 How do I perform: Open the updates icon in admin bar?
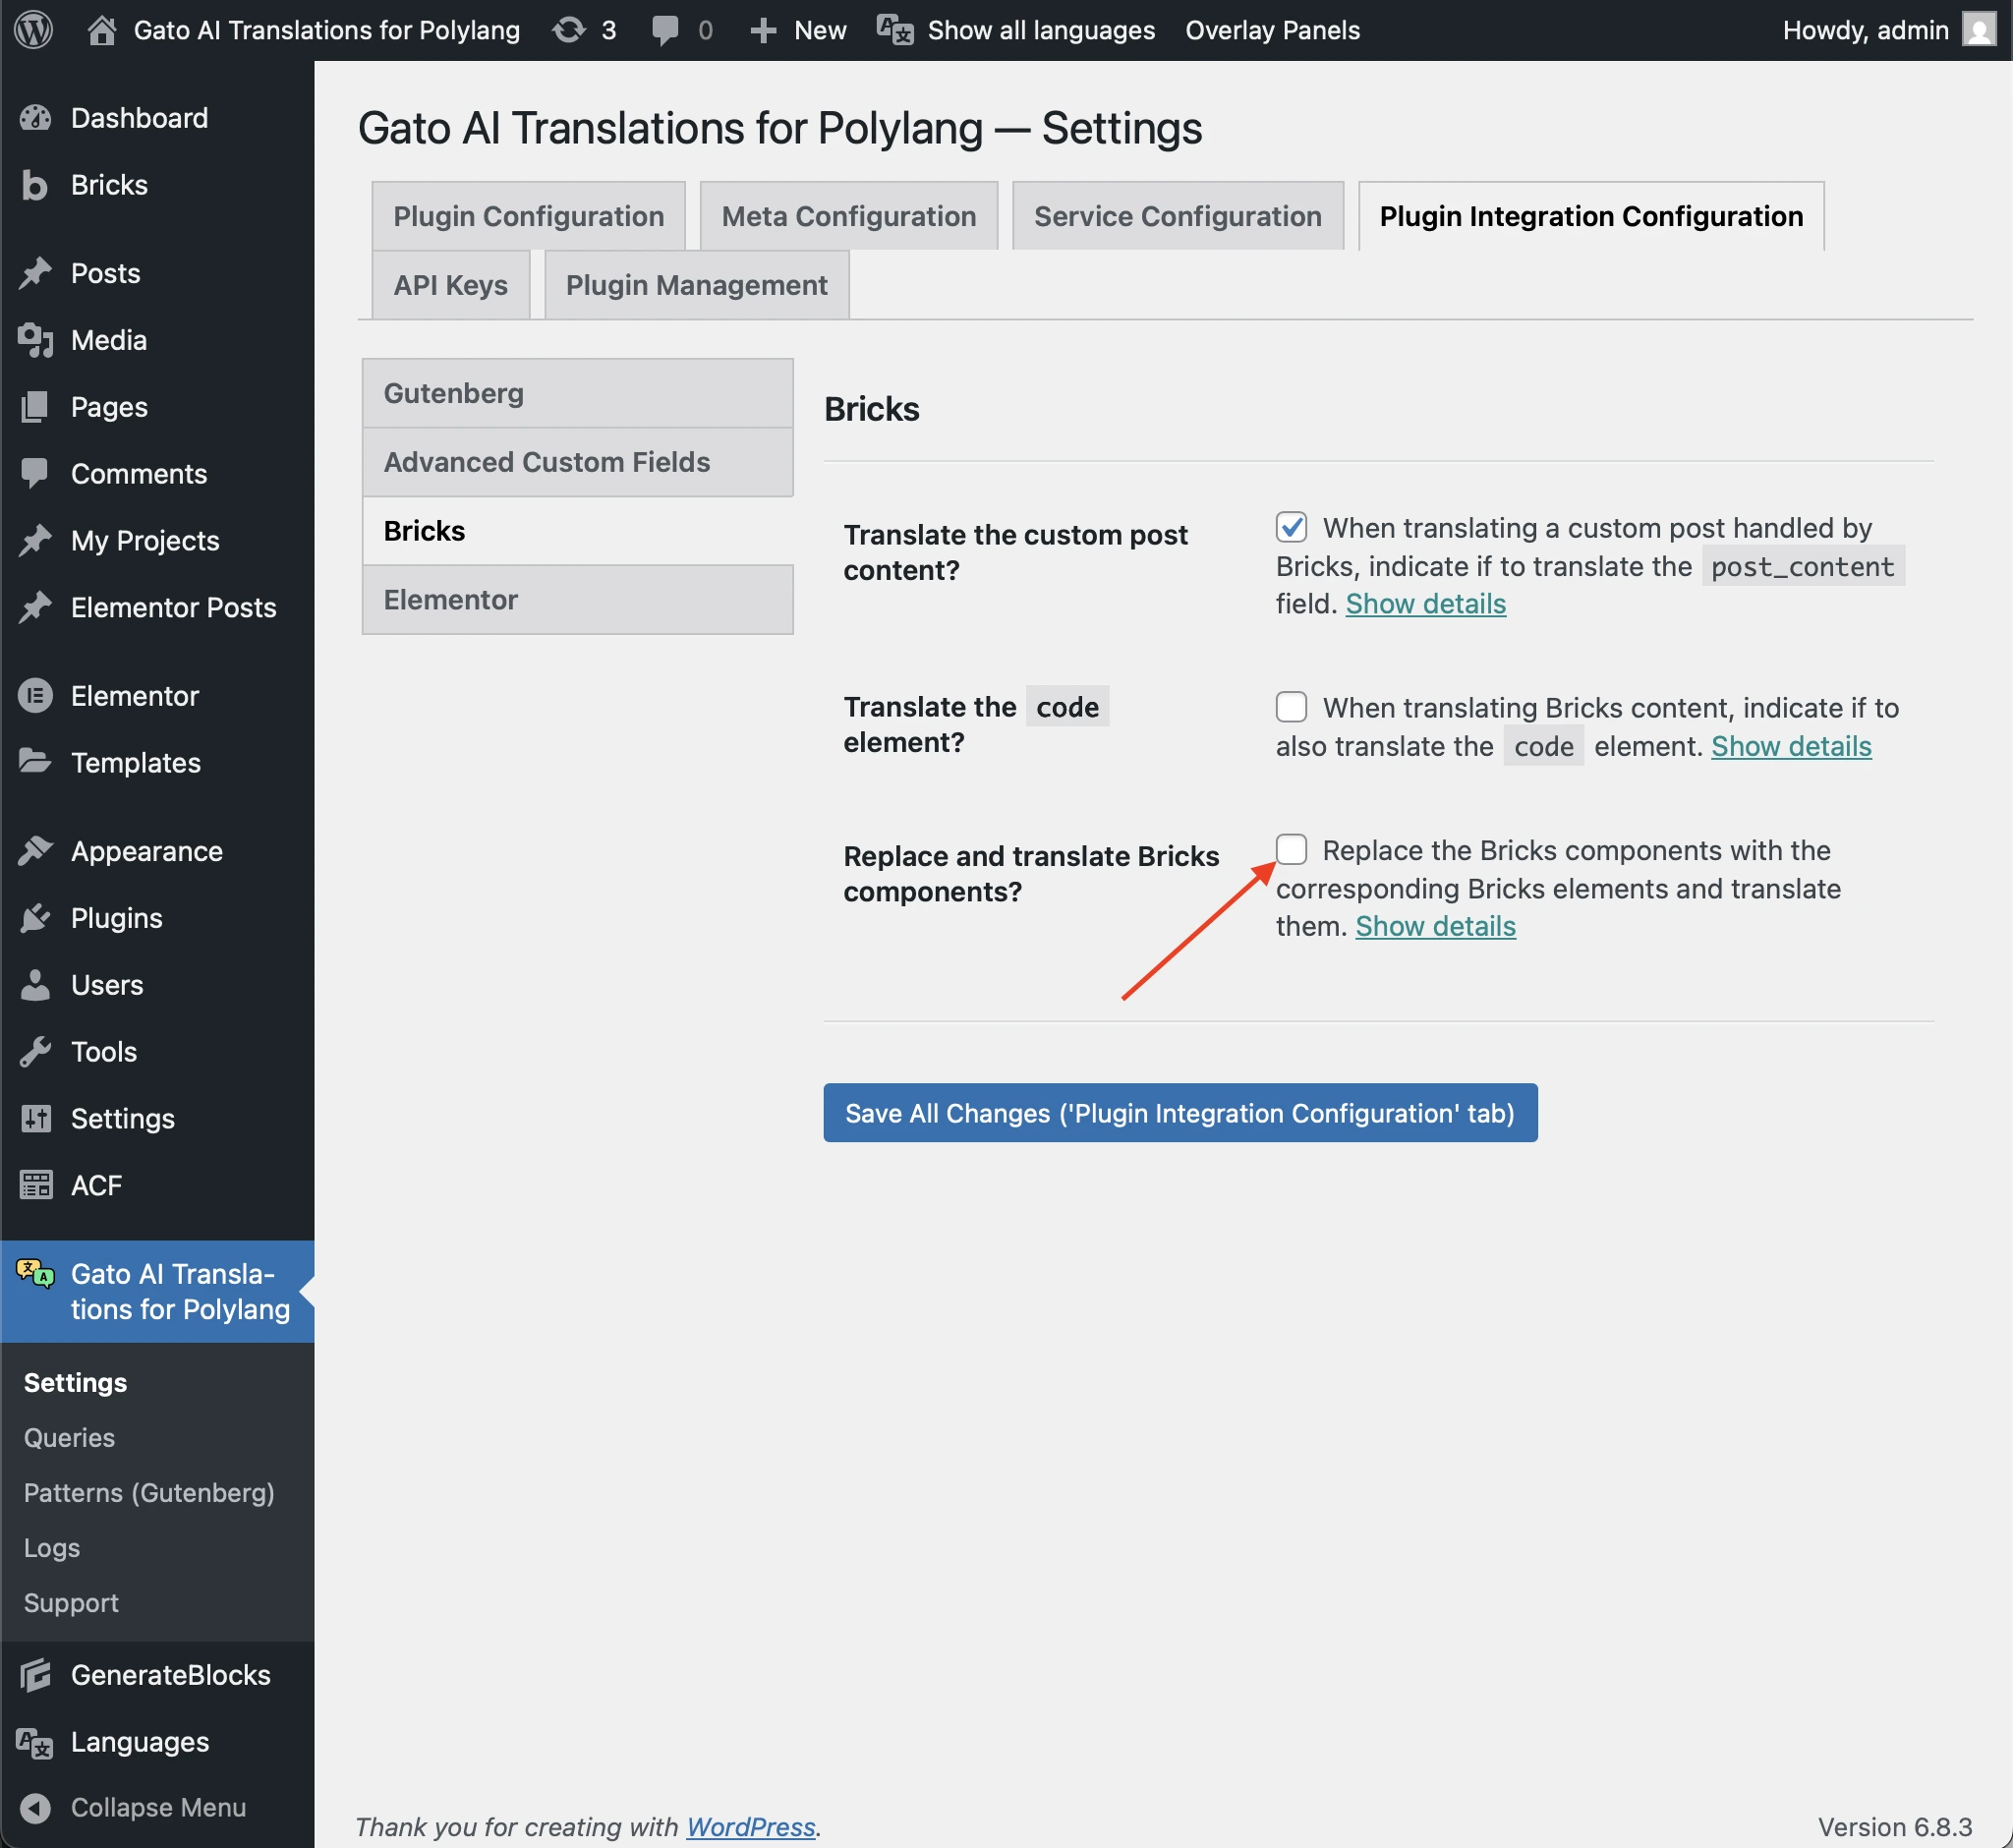[x=569, y=30]
